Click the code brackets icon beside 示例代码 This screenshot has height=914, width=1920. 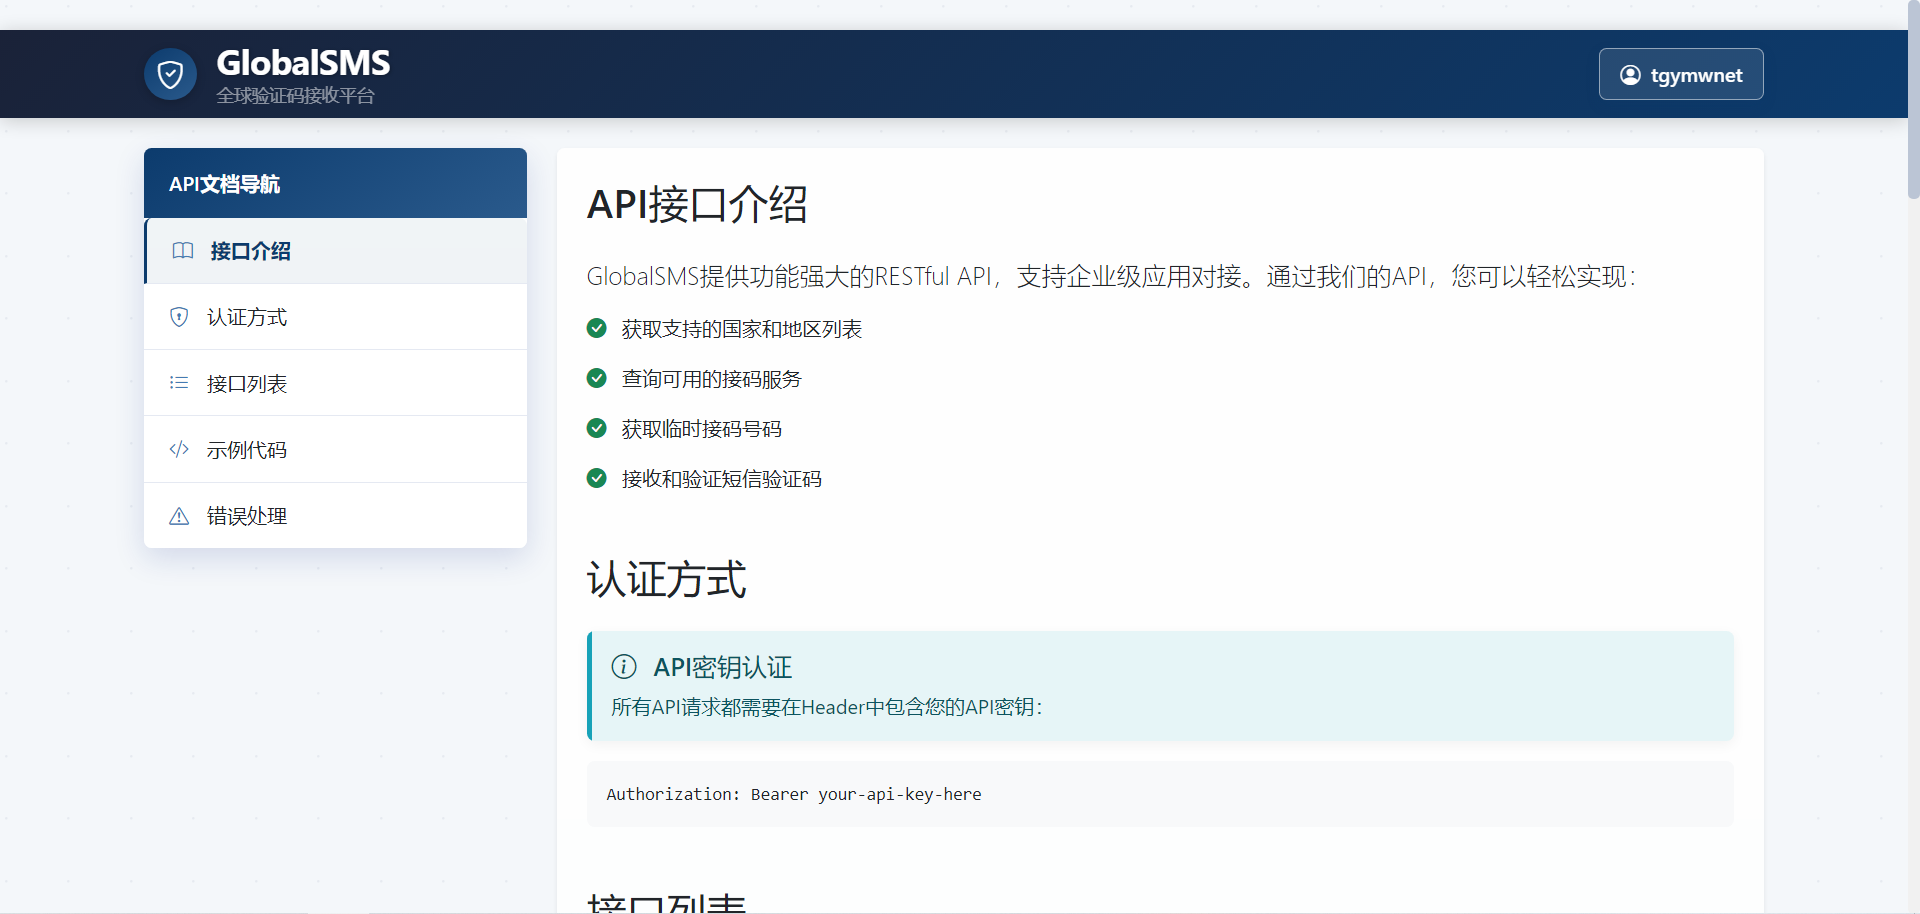179,449
